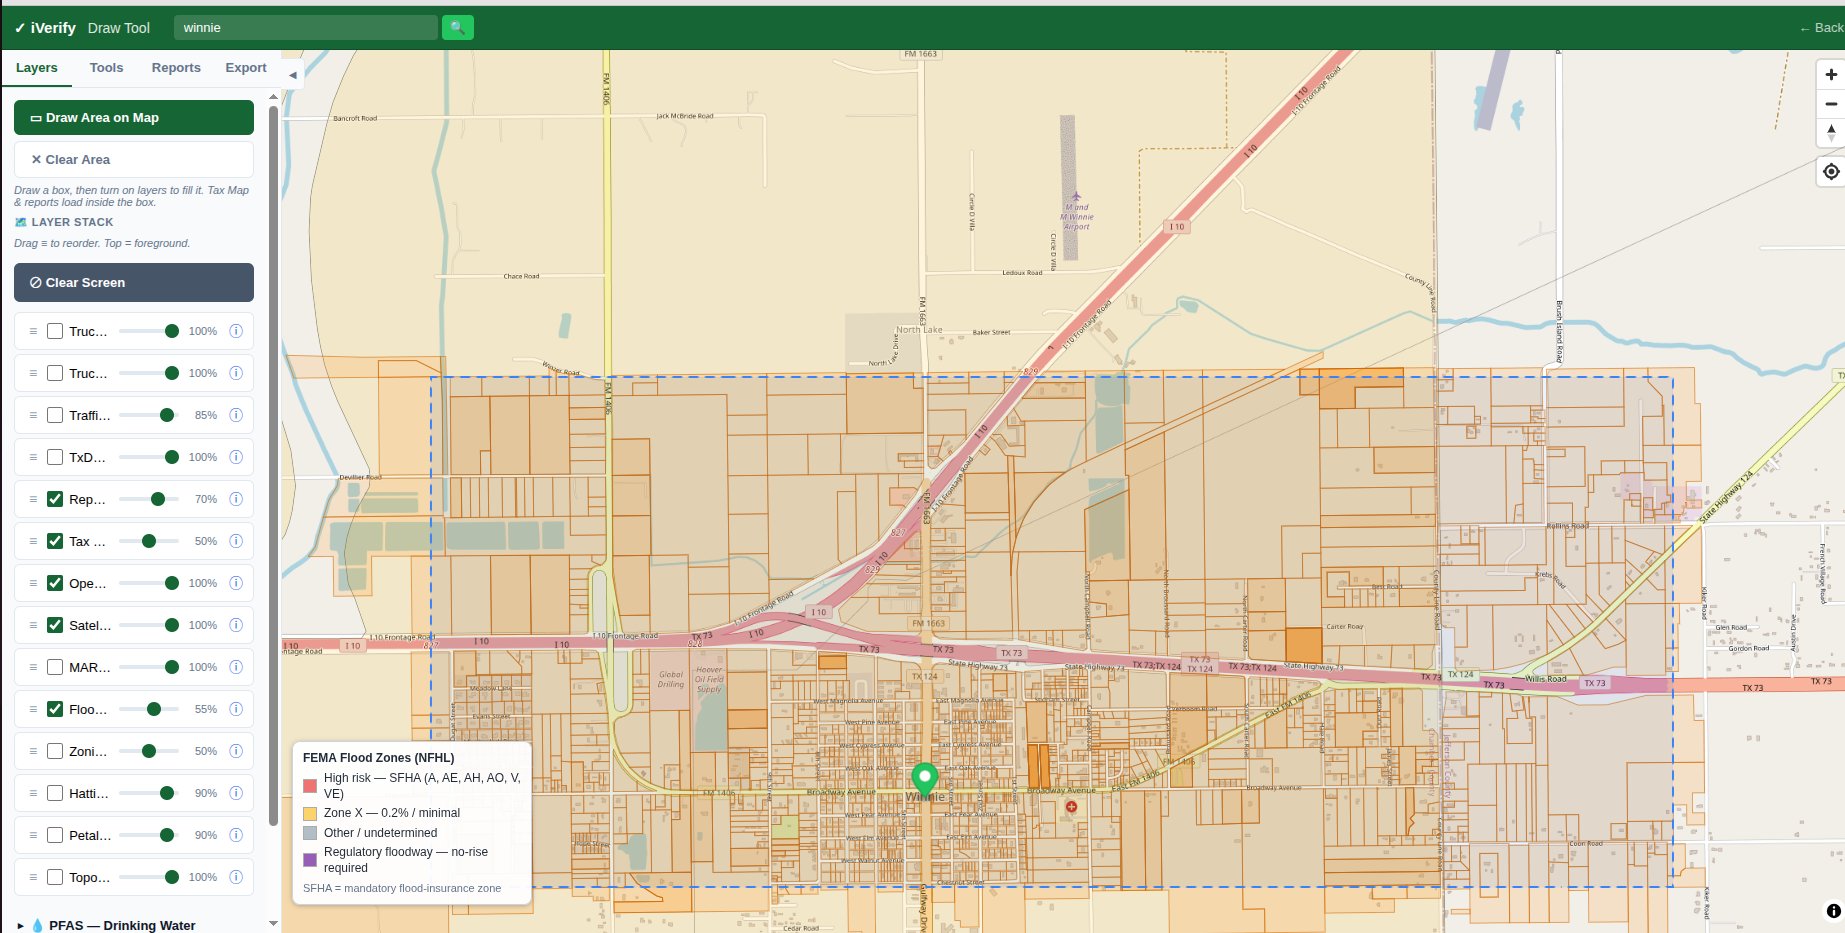
Task: Enable the Hatti… layer checkbox
Action: pos(55,793)
